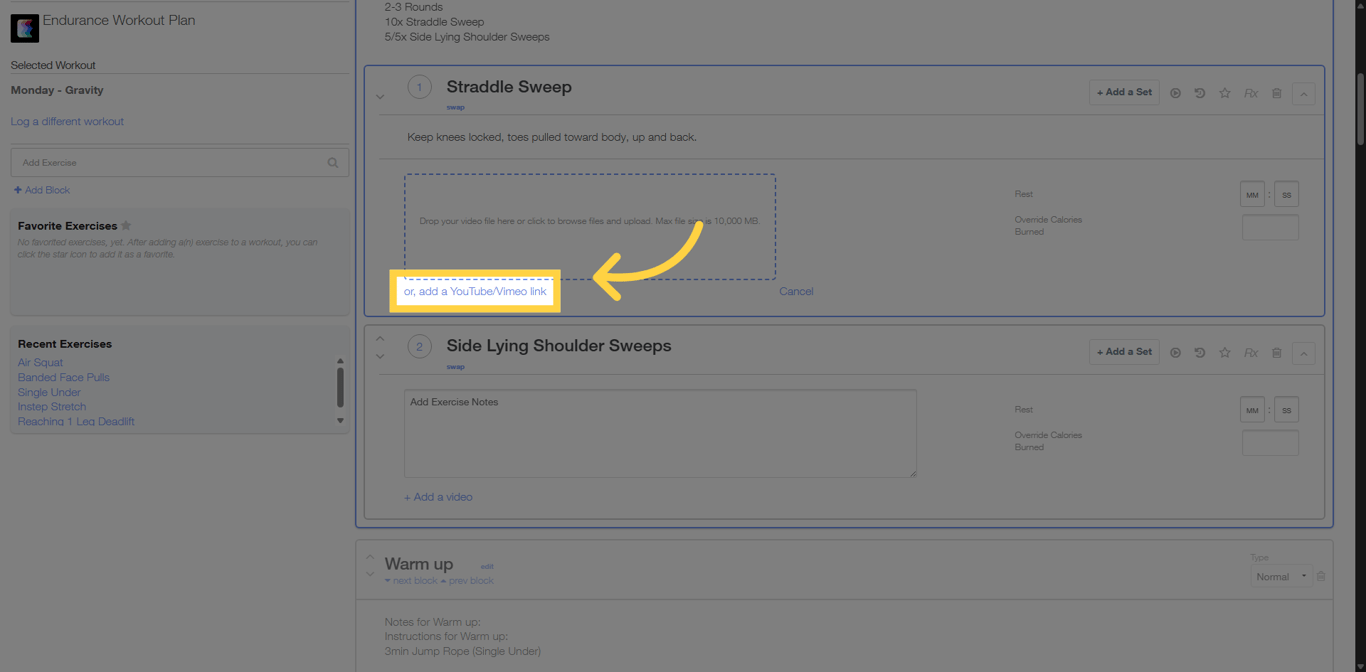Toggle Rx on Straddle Sweep

point(1251,93)
